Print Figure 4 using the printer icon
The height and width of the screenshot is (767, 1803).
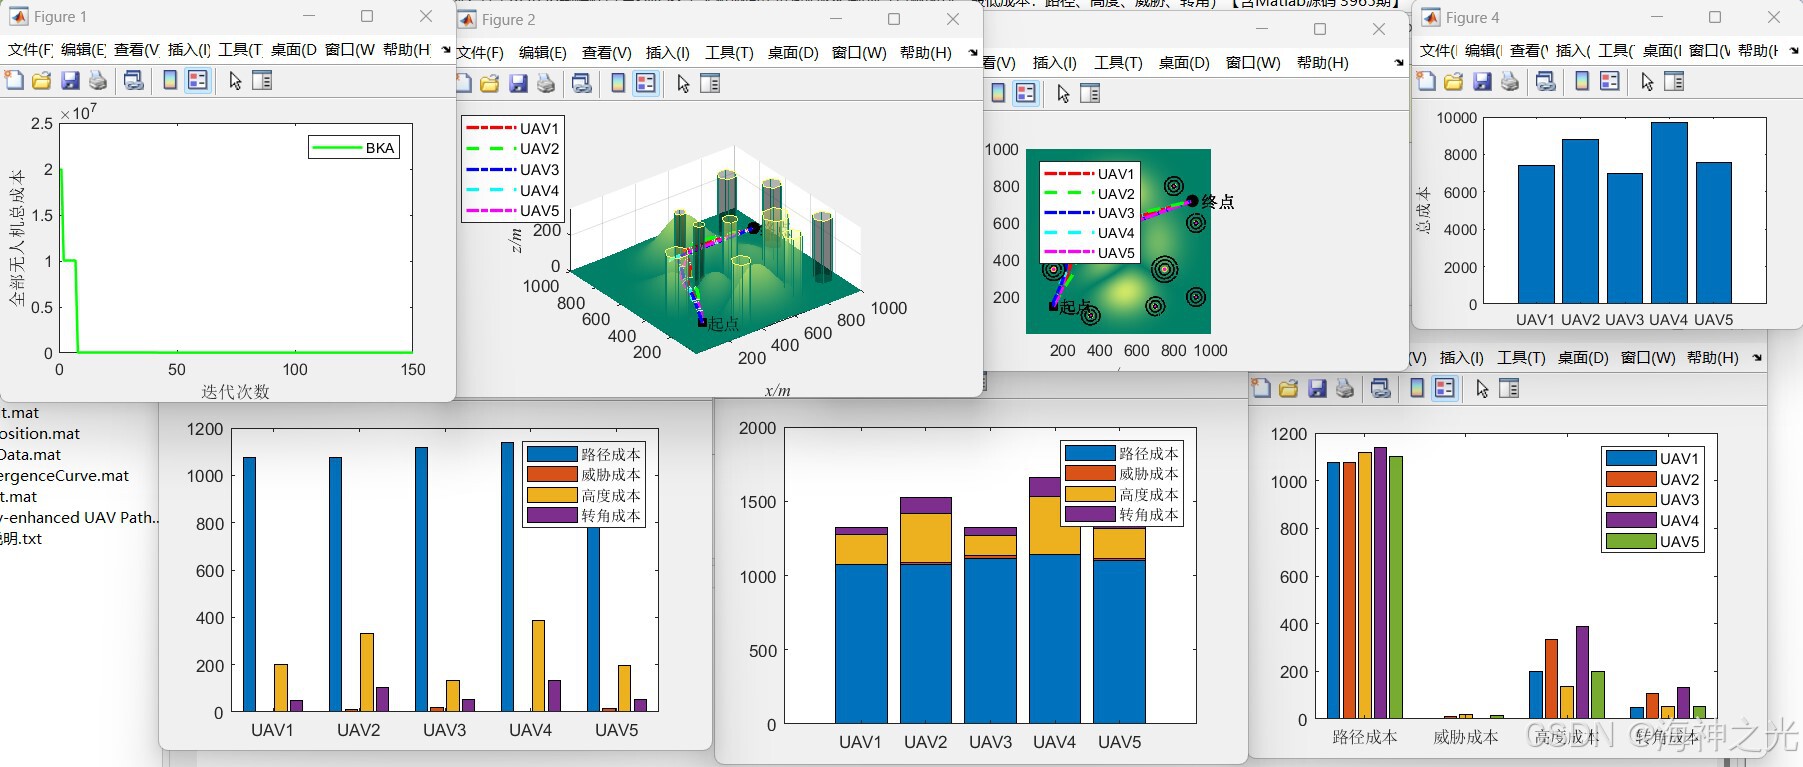(x=1509, y=81)
